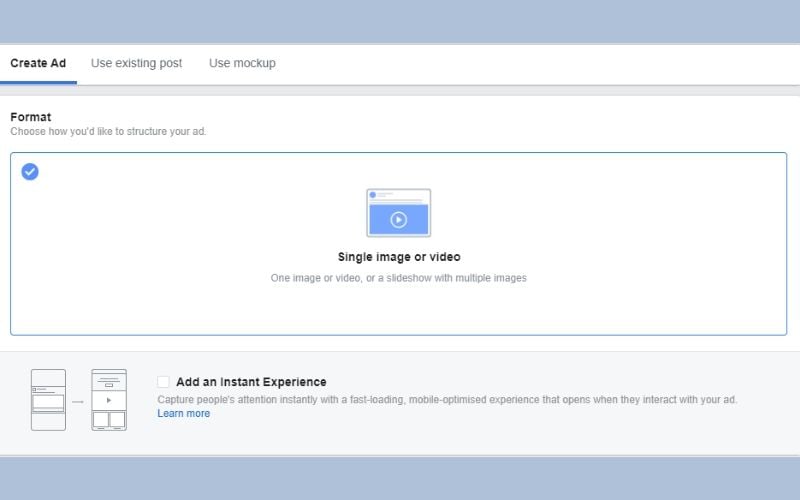Screen dimensions: 800x500
Task: Click the play button in the video format icon
Action: (398, 219)
